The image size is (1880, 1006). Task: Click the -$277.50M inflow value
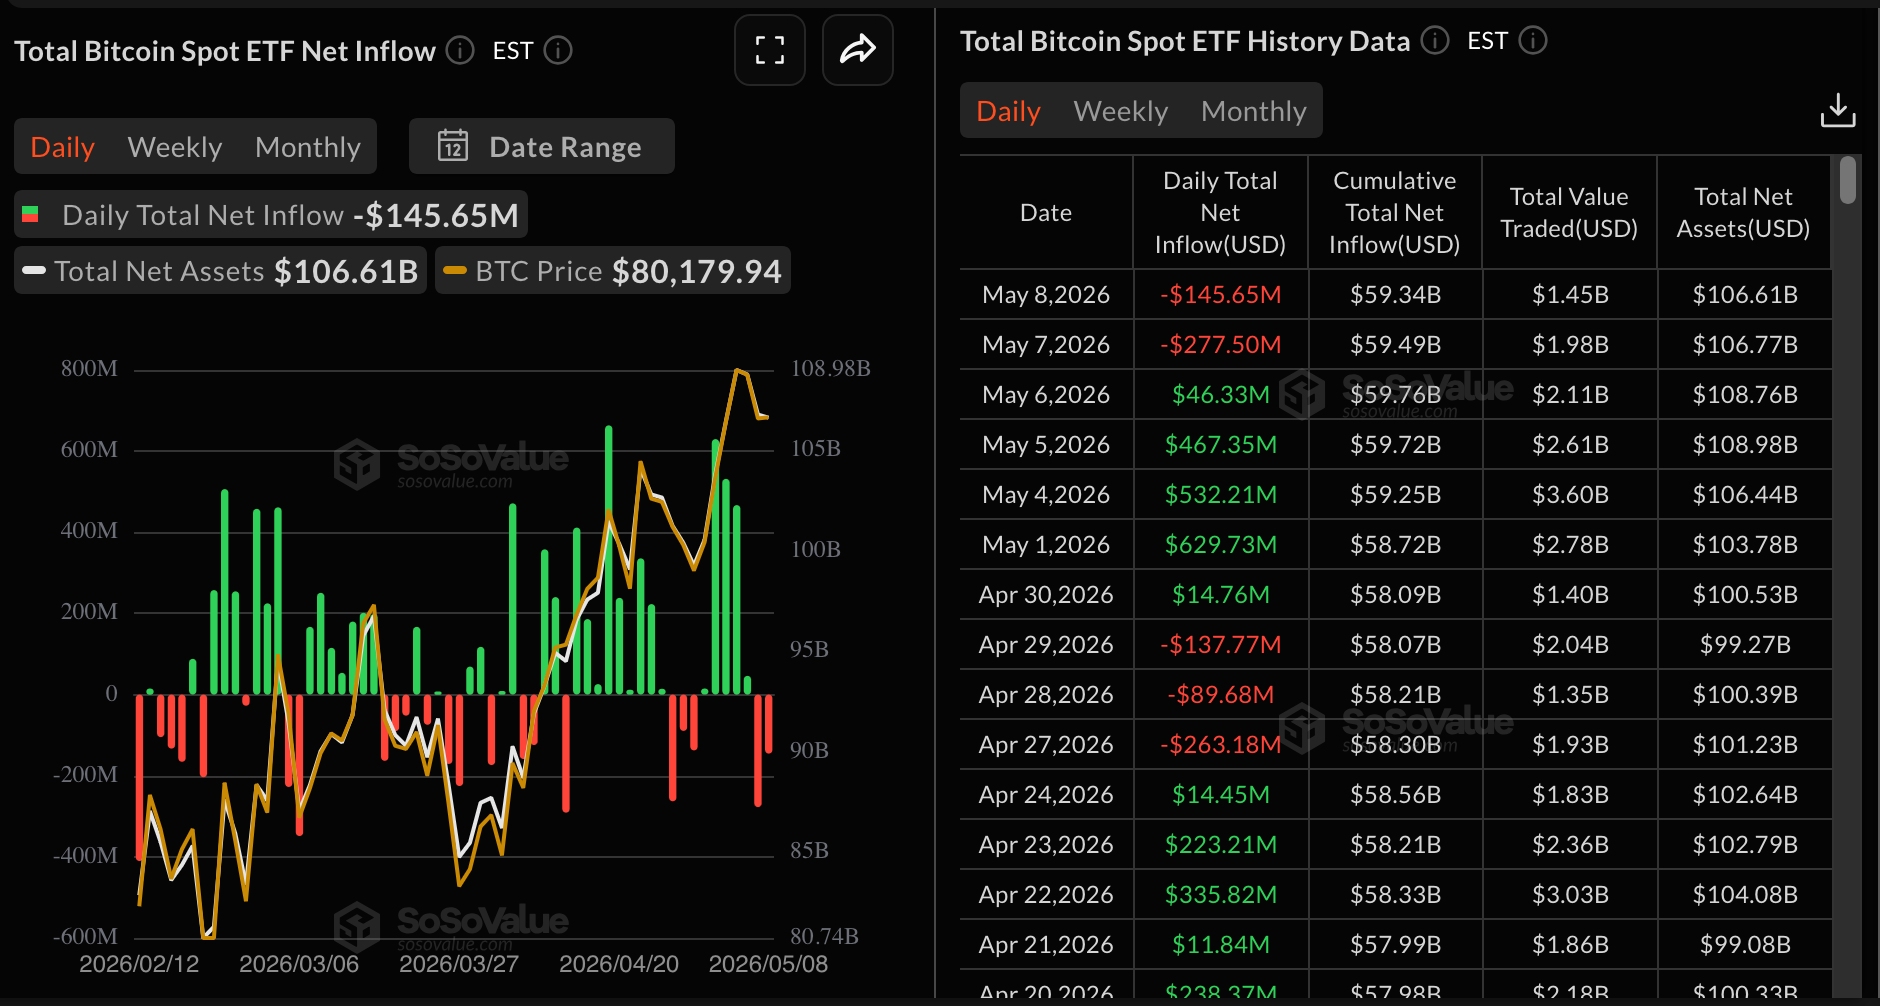pyautogui.click(x=1220, y=344)
